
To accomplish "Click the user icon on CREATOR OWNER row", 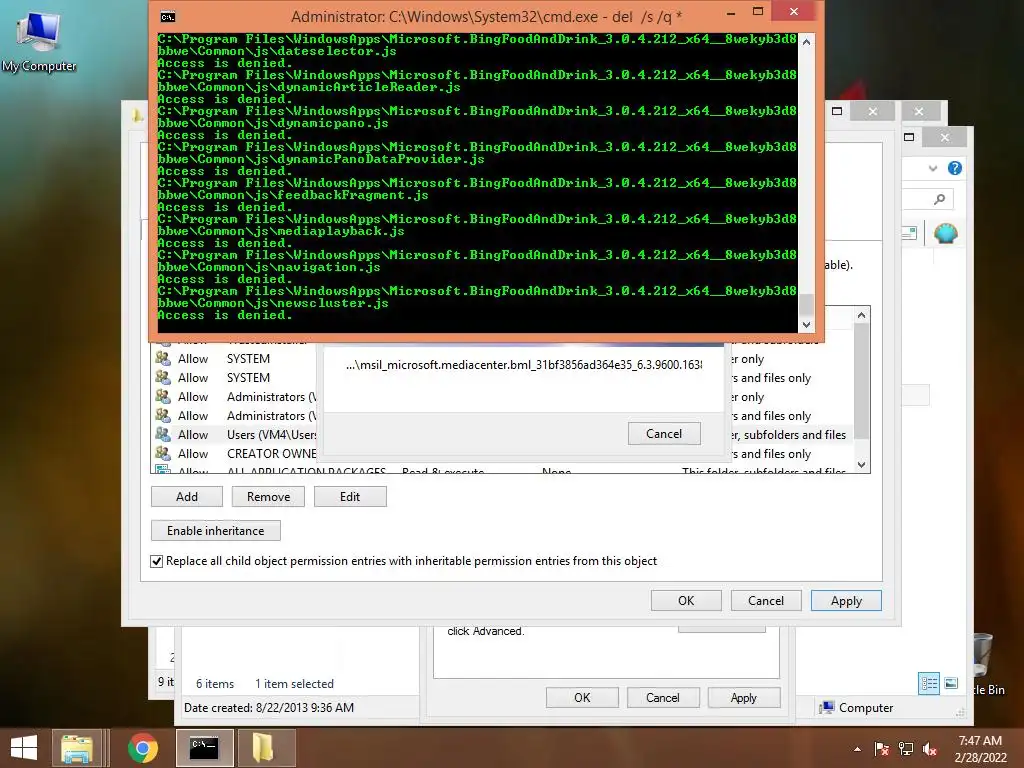I will point(162,453).
